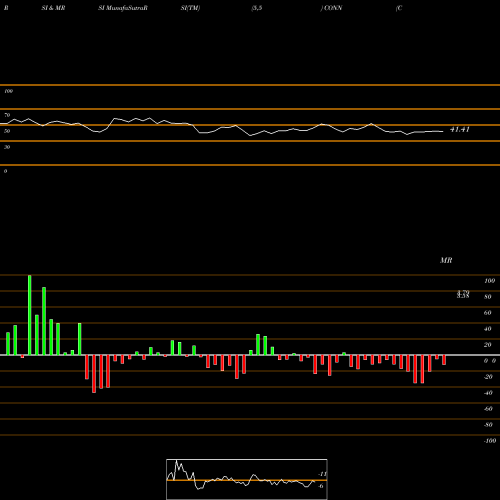
Task: Click the MR axis label -100
Action: (x=490, y=441)
